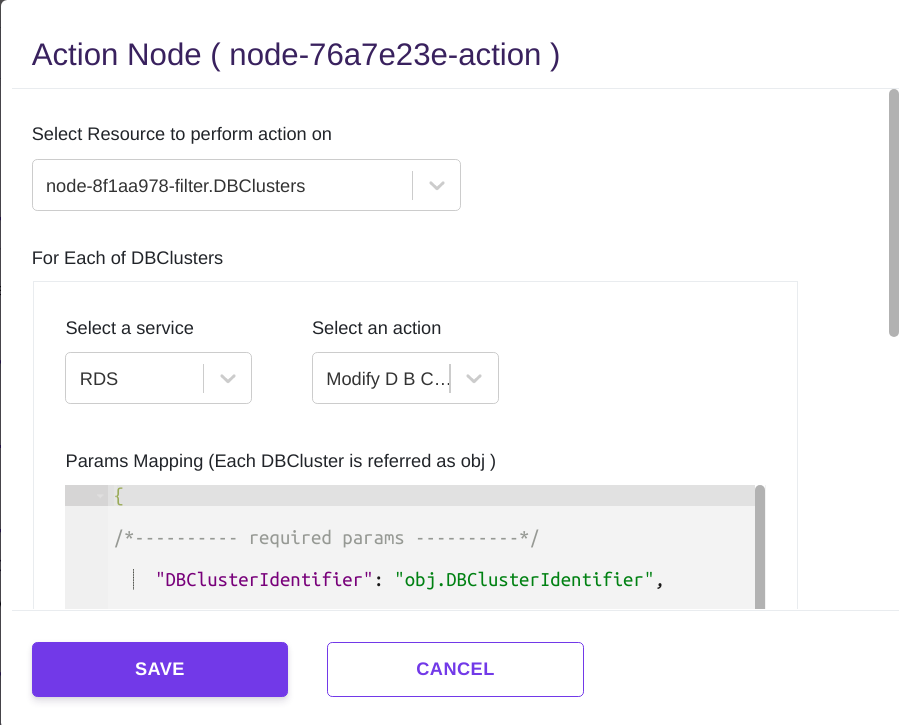Cancel the action node dialog

(x=455, y=669)
